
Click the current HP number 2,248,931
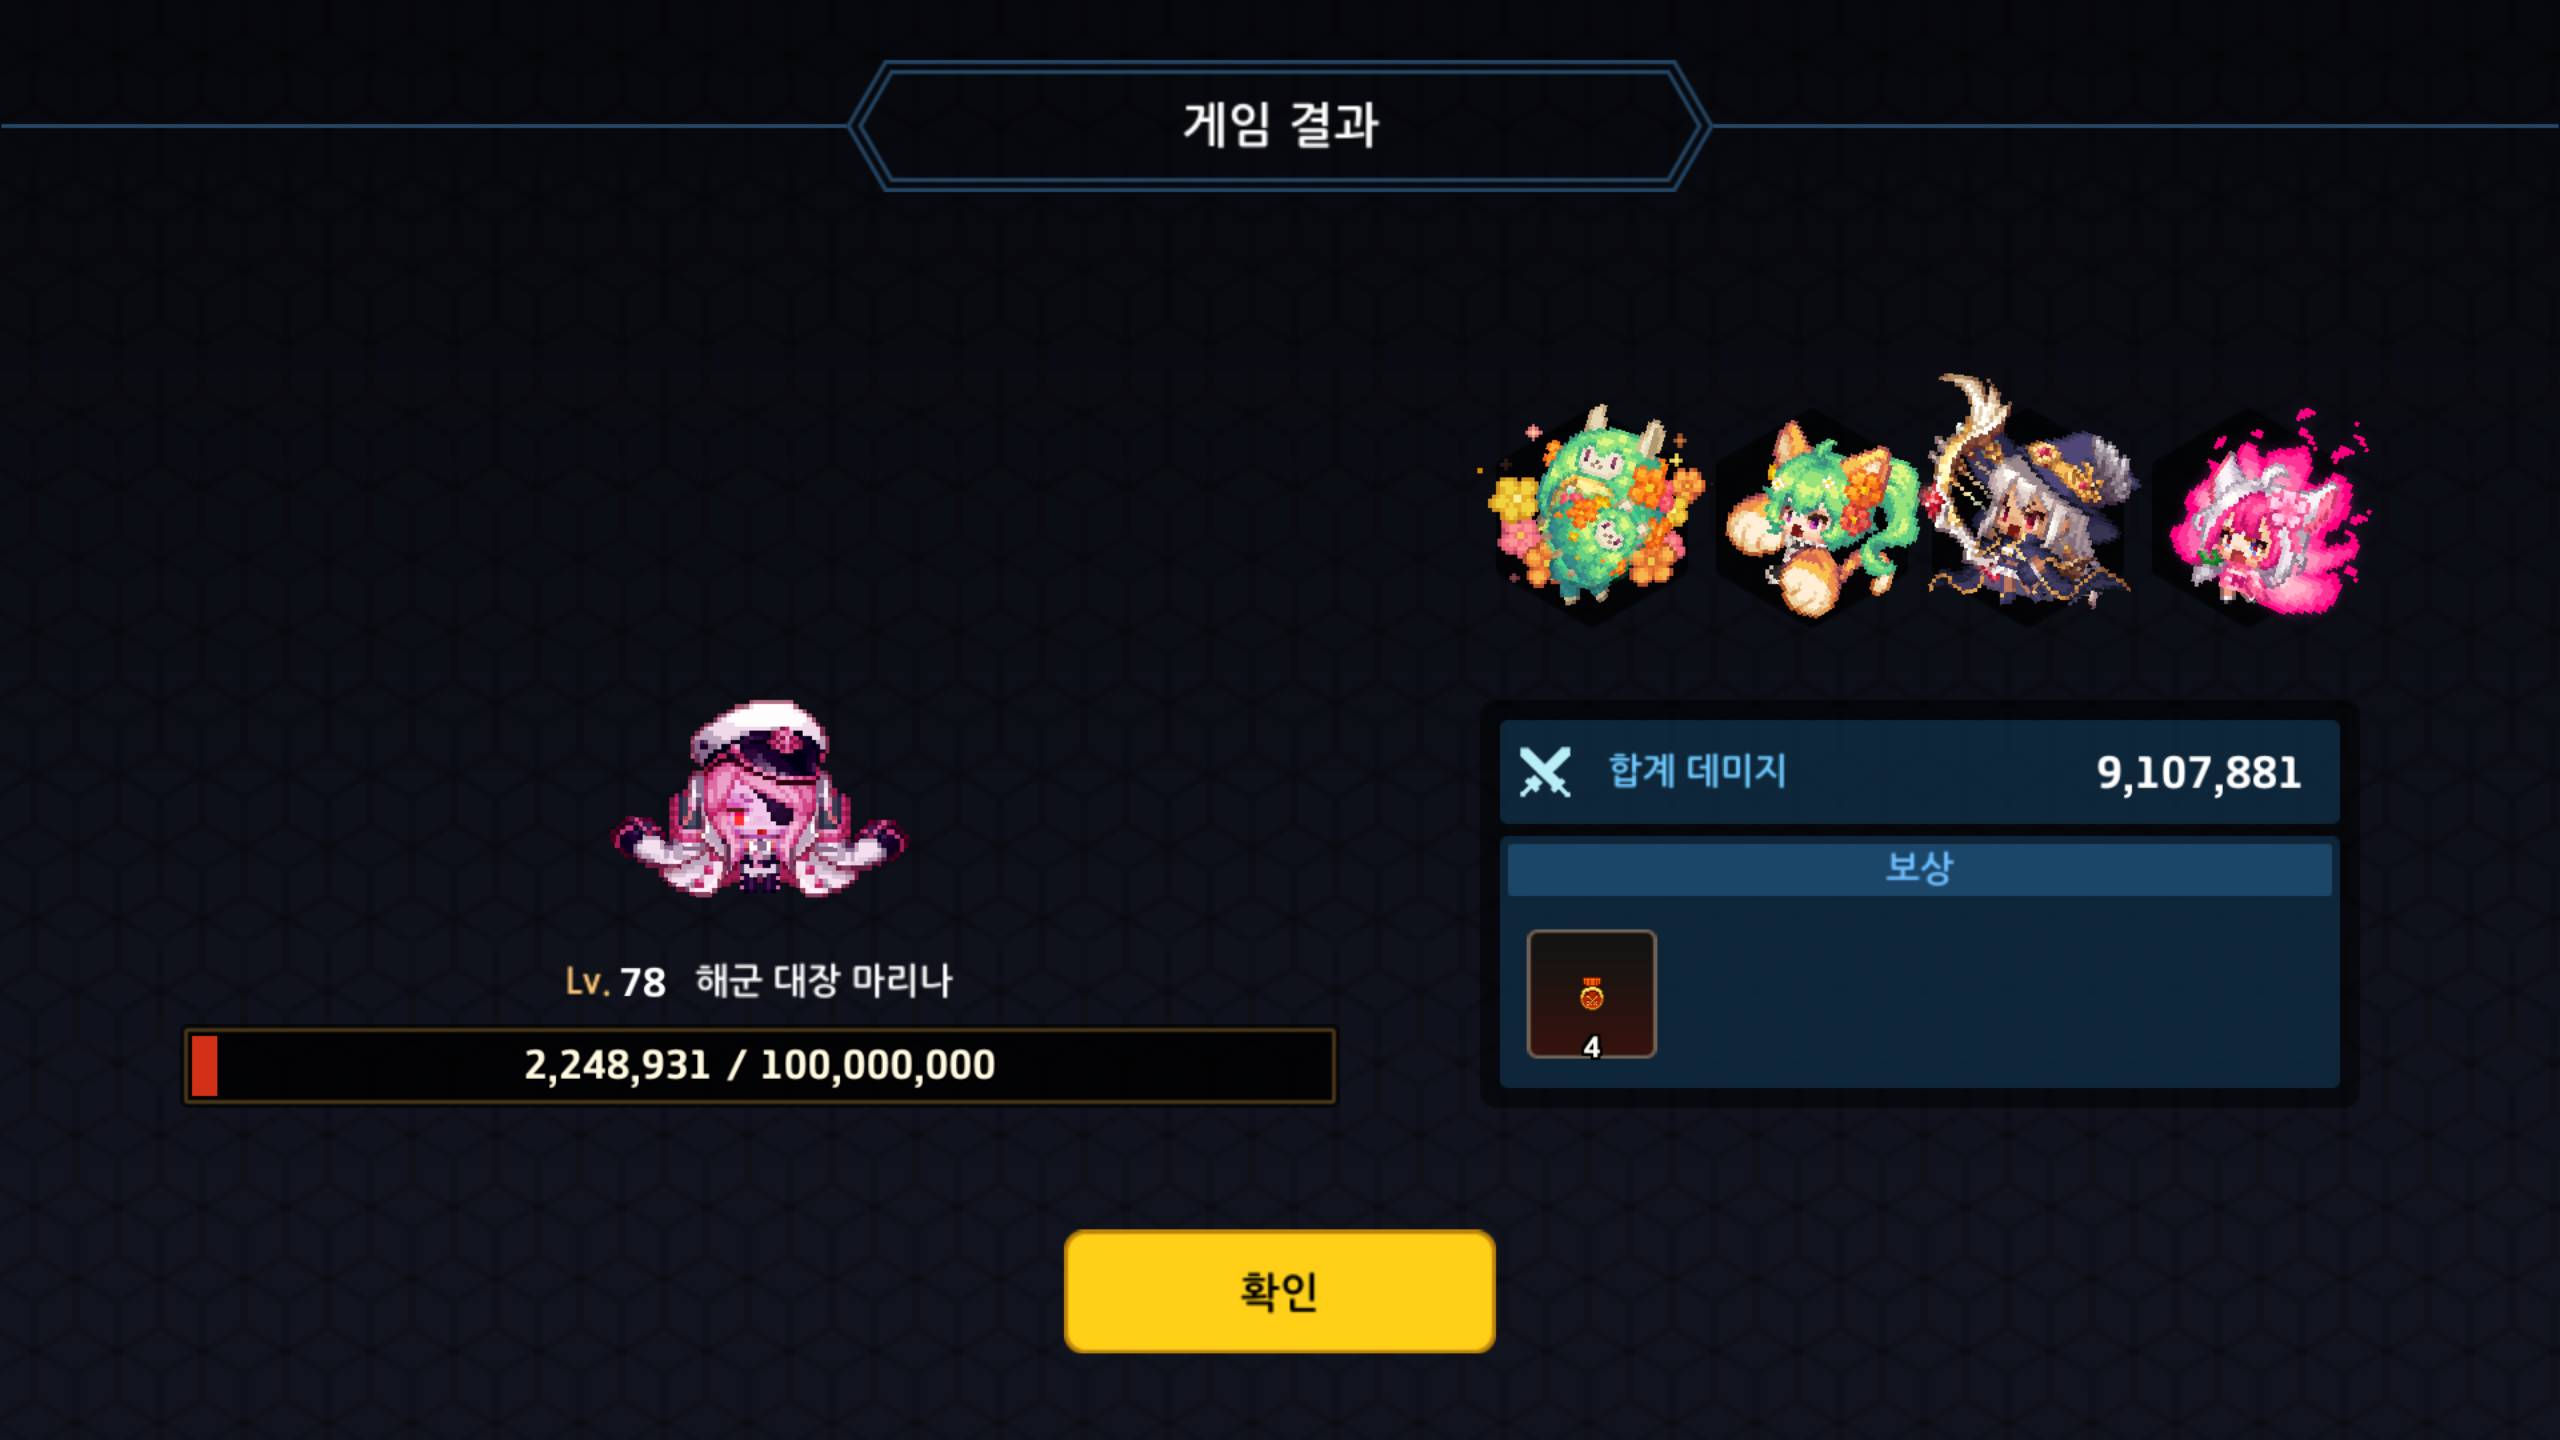point(617,1066)
